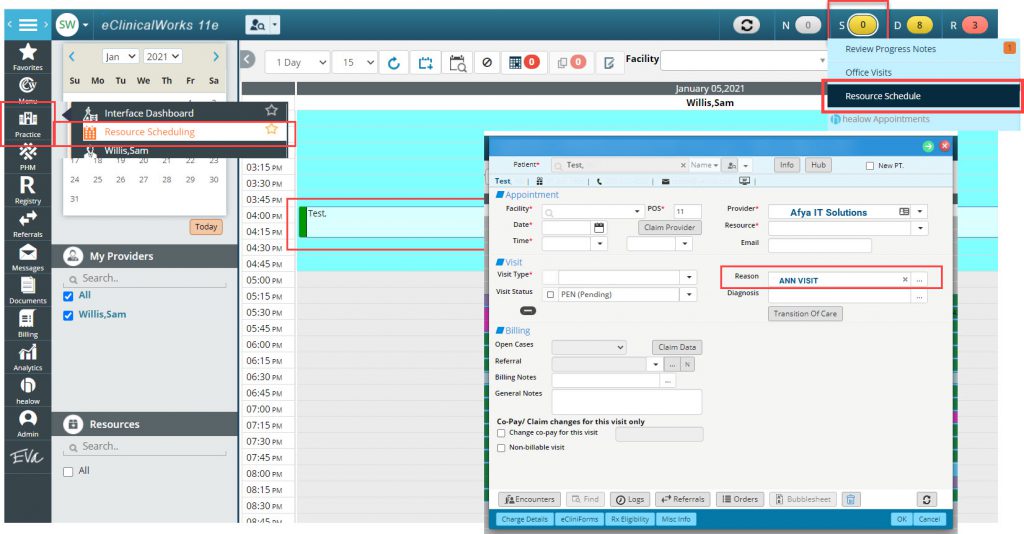
Task: Expand the Resource dropdown in dialog
Action: (920, 228)
